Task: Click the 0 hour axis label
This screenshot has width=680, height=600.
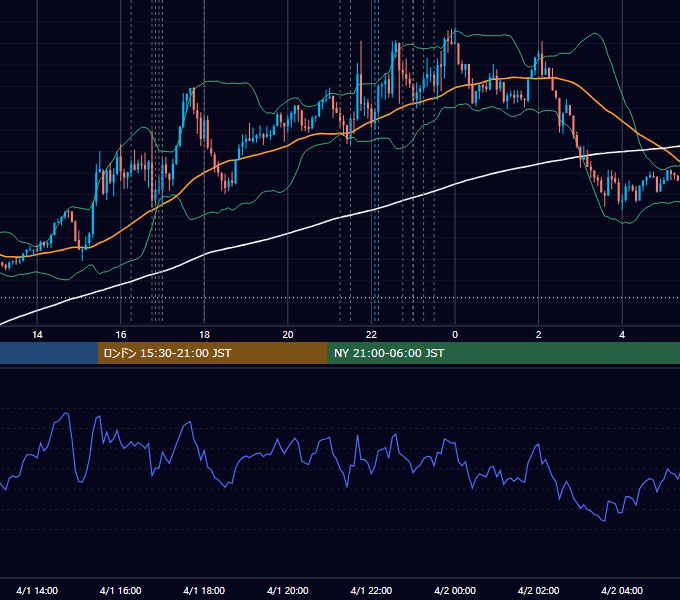Action: (x=455, y=335)
